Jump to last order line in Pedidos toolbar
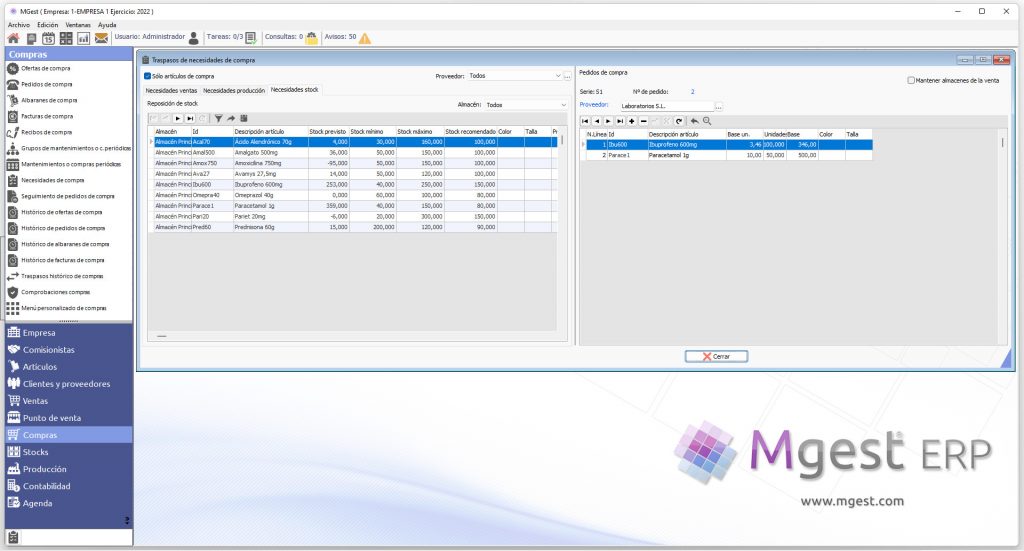Screen dimensions: 1024x551 coord(620,121)
